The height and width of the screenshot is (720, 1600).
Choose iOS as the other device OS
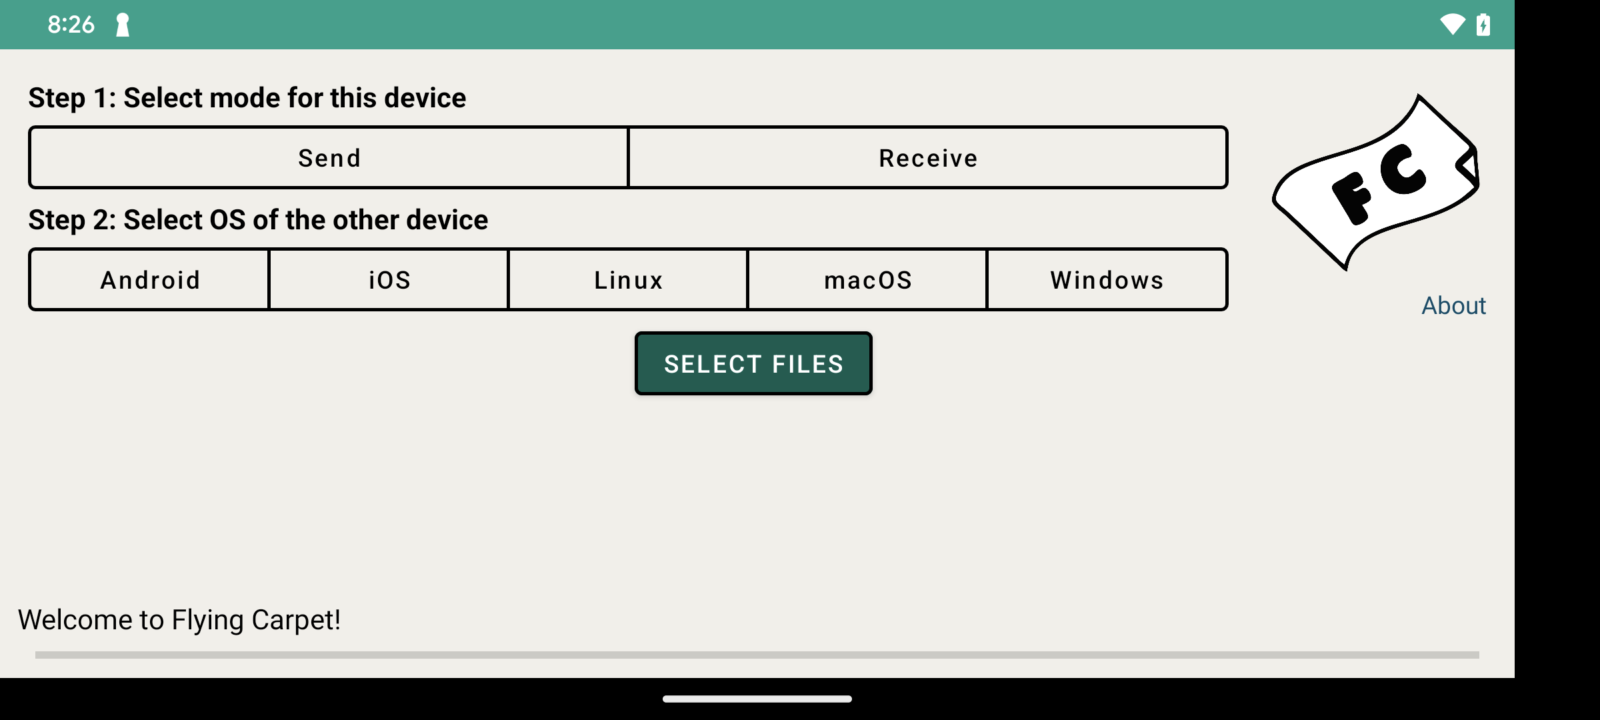click(x=389, y=280)
